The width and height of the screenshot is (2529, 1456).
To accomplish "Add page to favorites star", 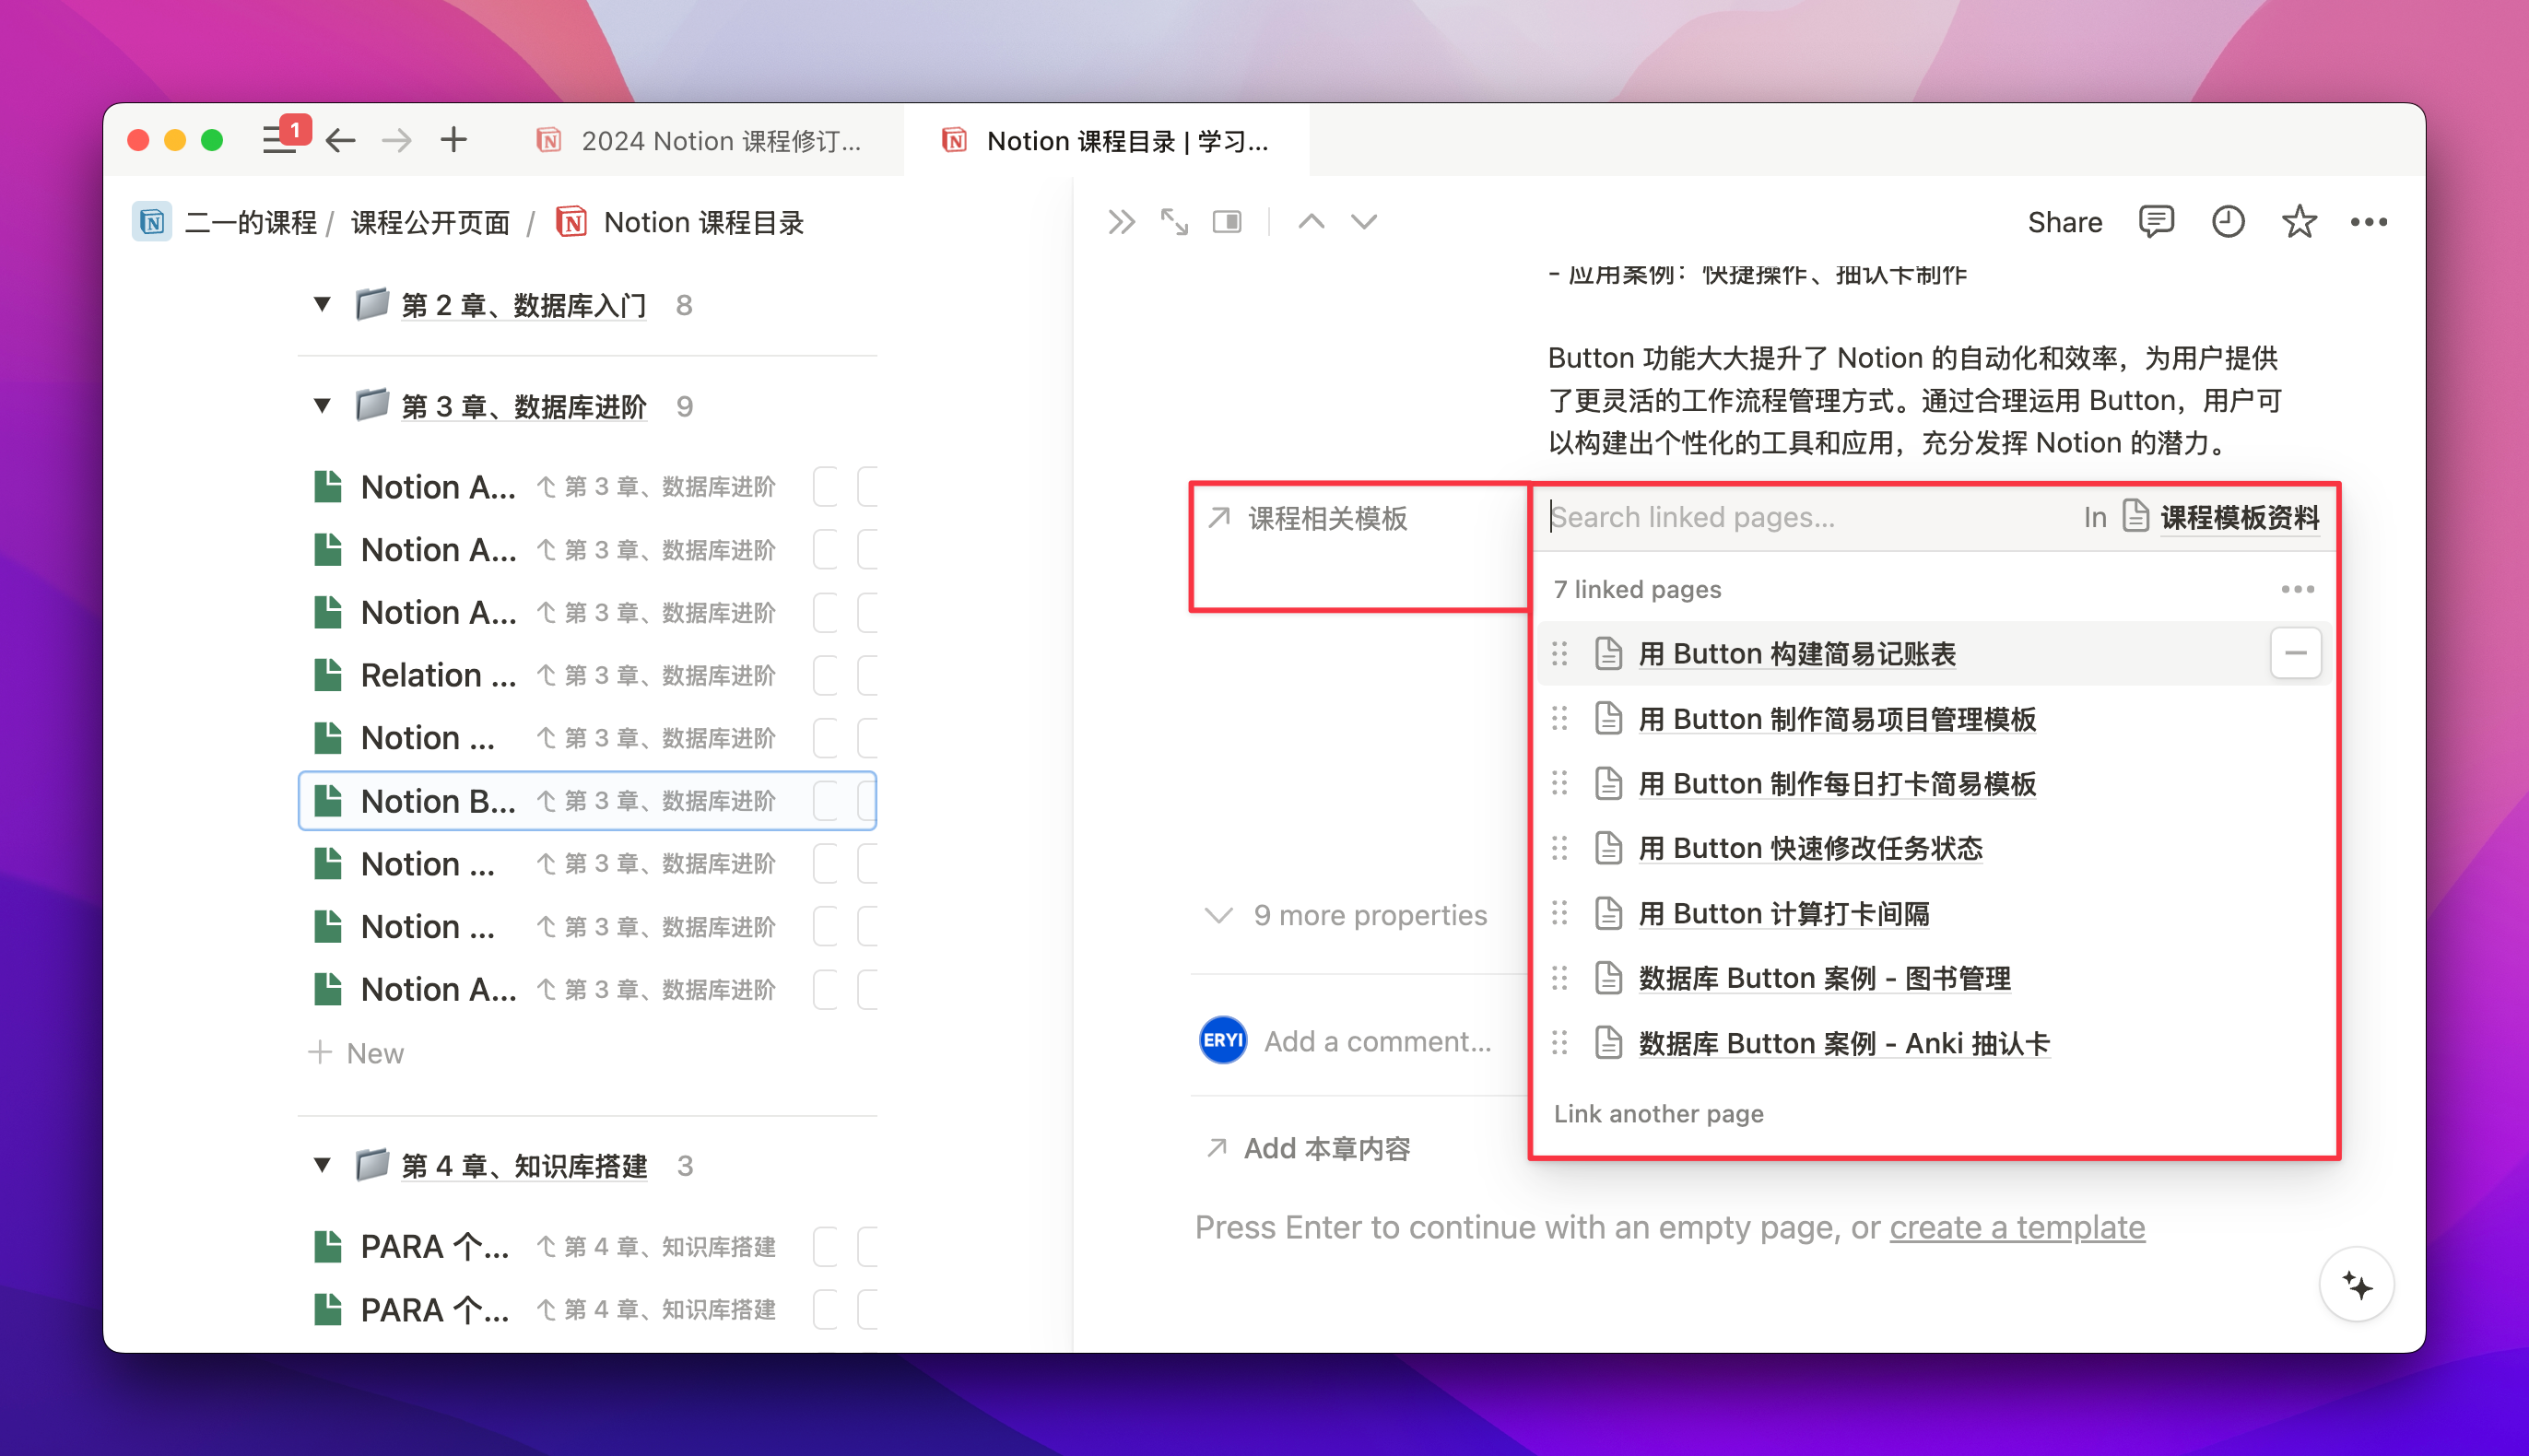I will point(2298,221).
